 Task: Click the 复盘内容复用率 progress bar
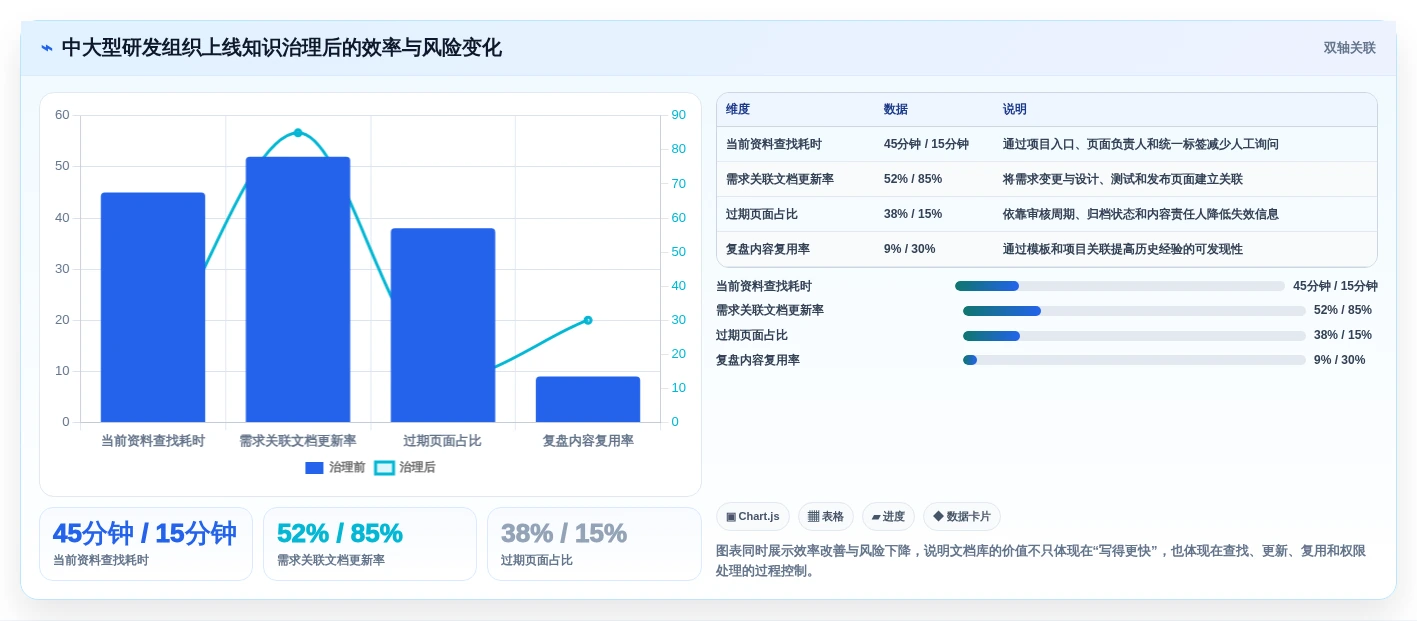click(x=1134, y=360)
